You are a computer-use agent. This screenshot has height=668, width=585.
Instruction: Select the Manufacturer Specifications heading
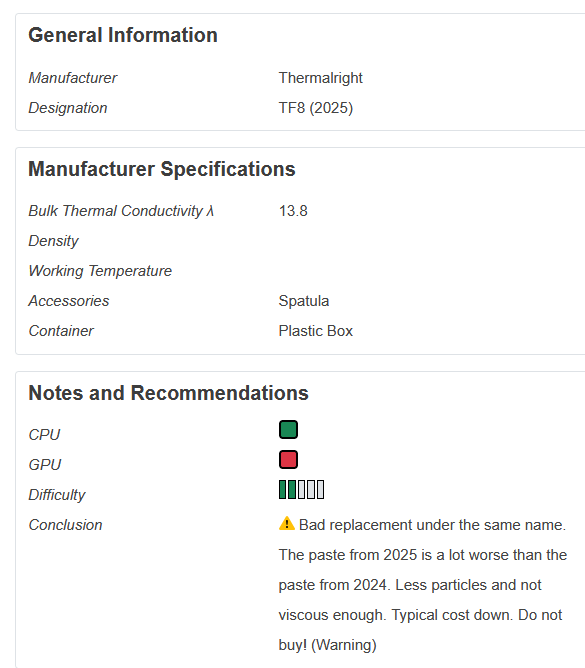[162, 169]
